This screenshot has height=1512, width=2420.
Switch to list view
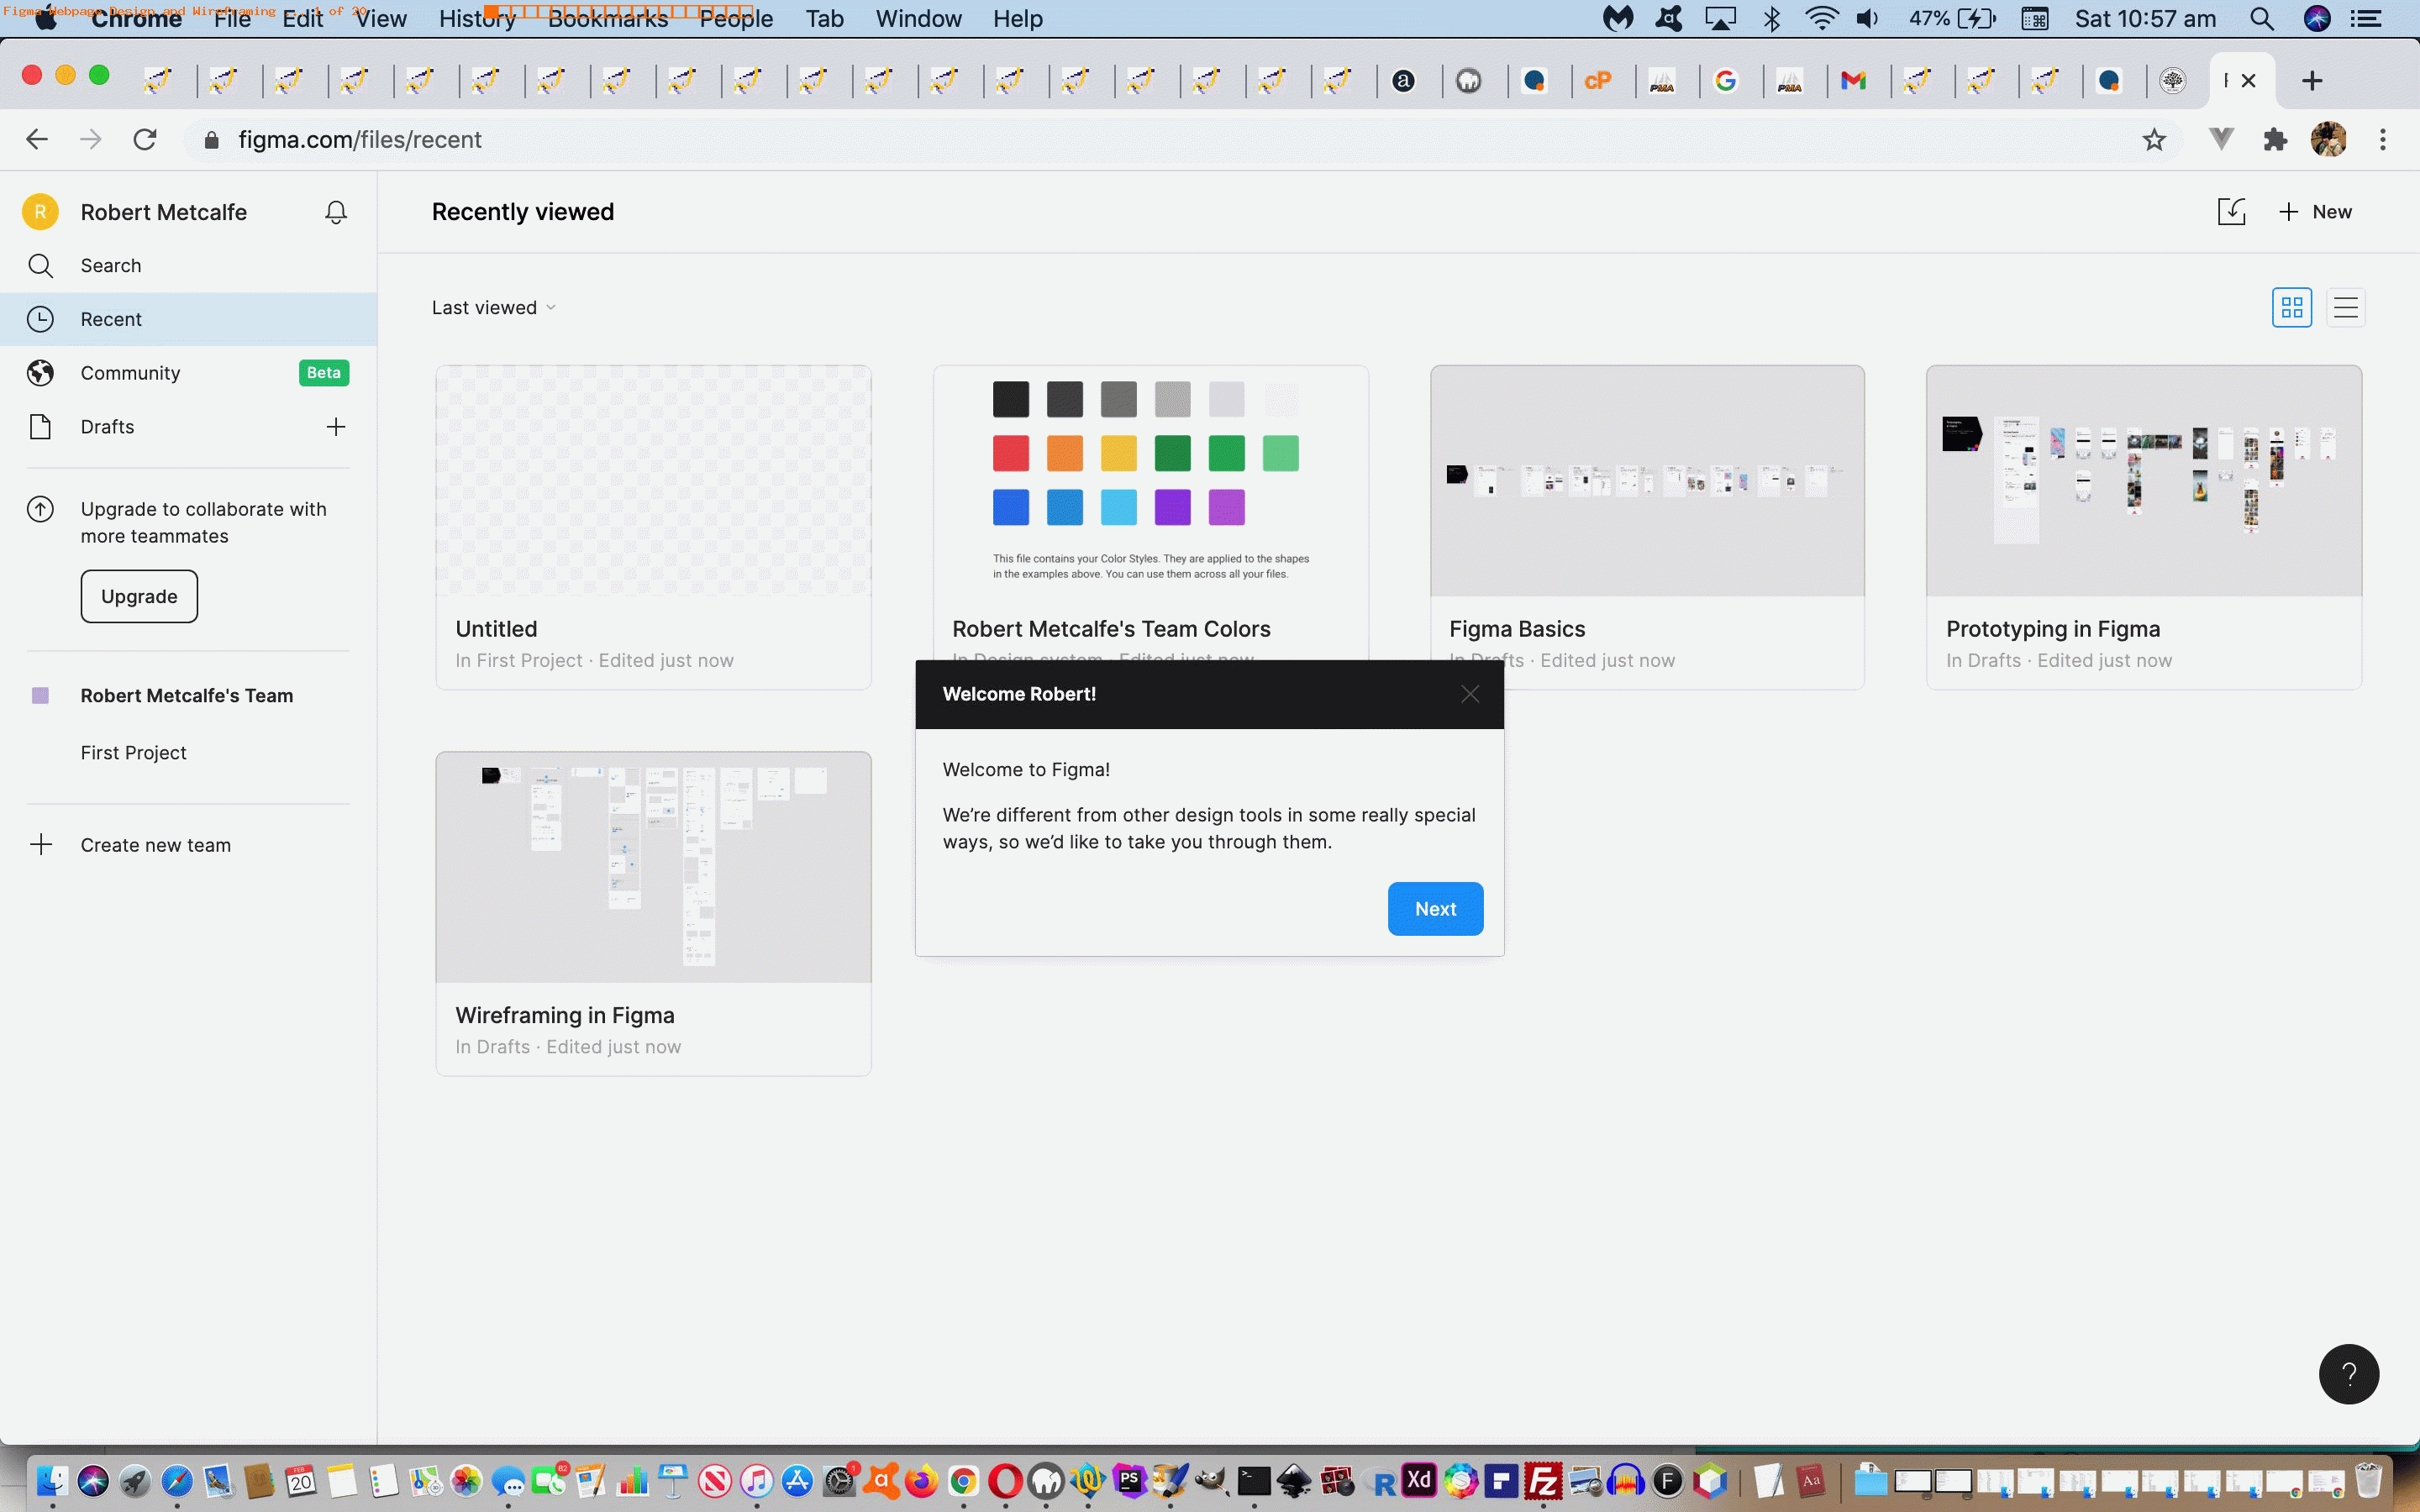pyautogui.click(x=2346, y=308)
